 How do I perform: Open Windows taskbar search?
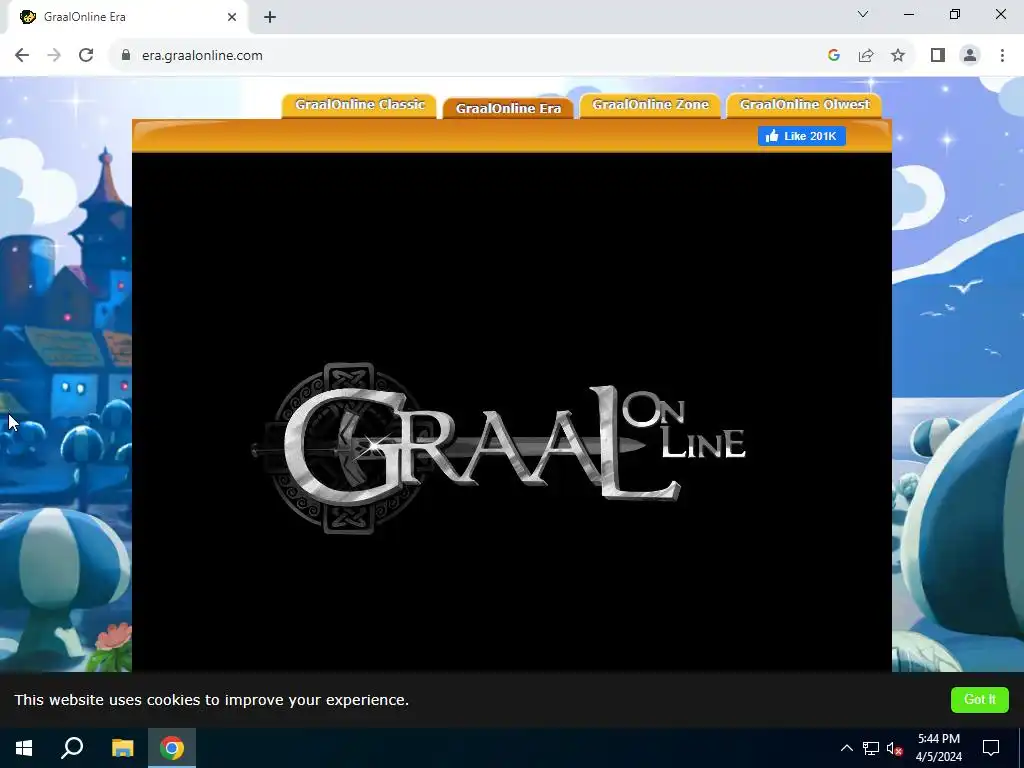pyautogui.click(x=72, y=748)
